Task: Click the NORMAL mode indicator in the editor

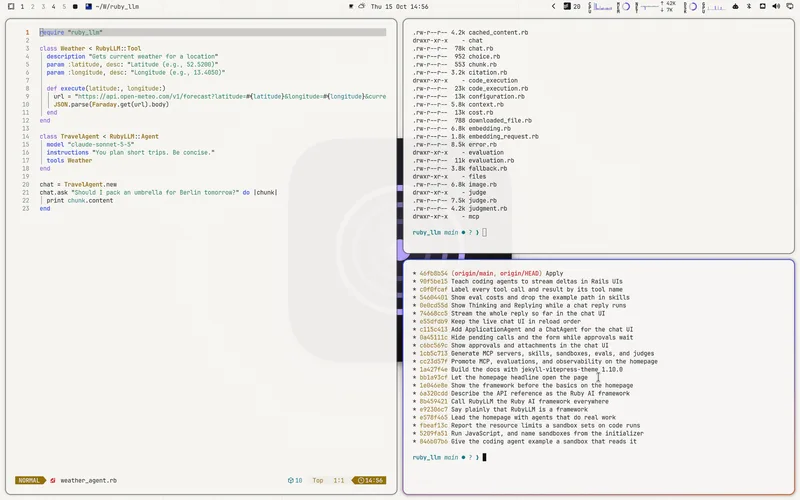Action: pyautogui.click(x=29, y=480)
